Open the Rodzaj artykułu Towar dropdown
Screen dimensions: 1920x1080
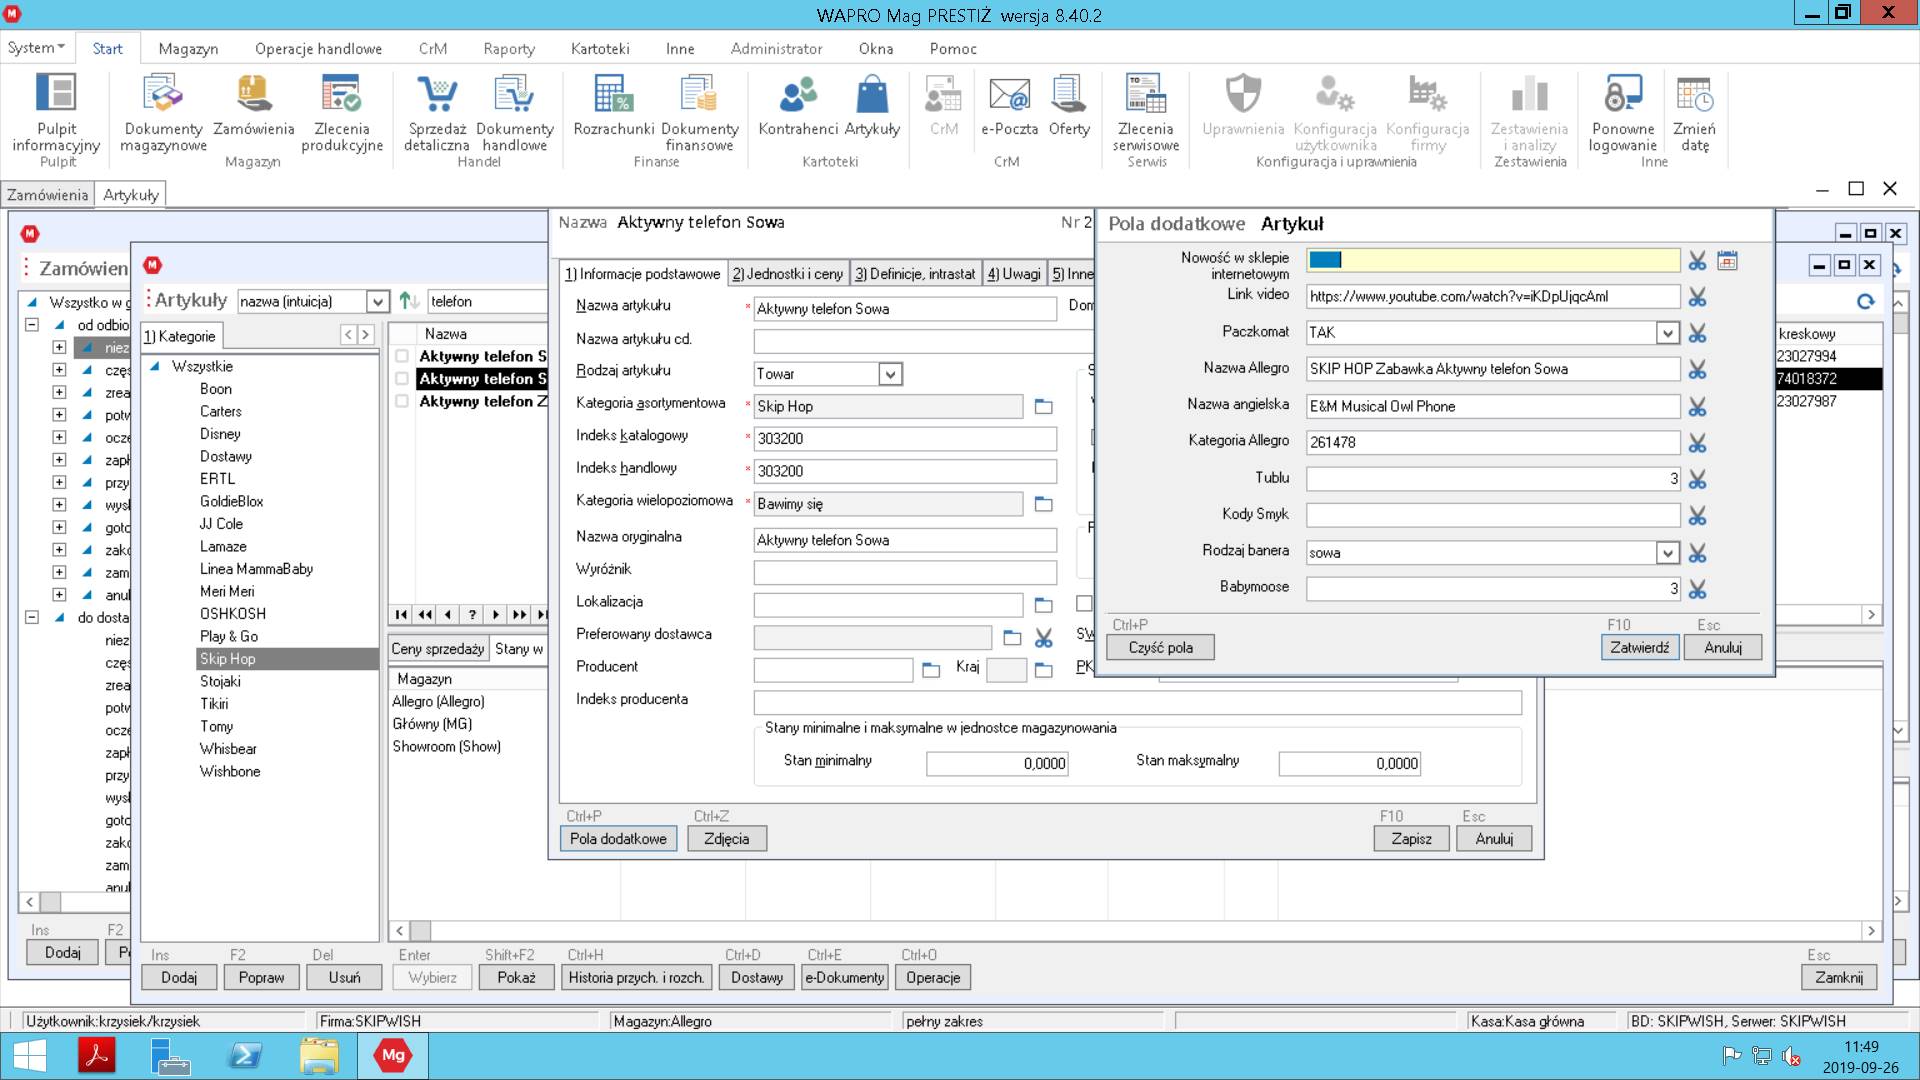[890, 374]
